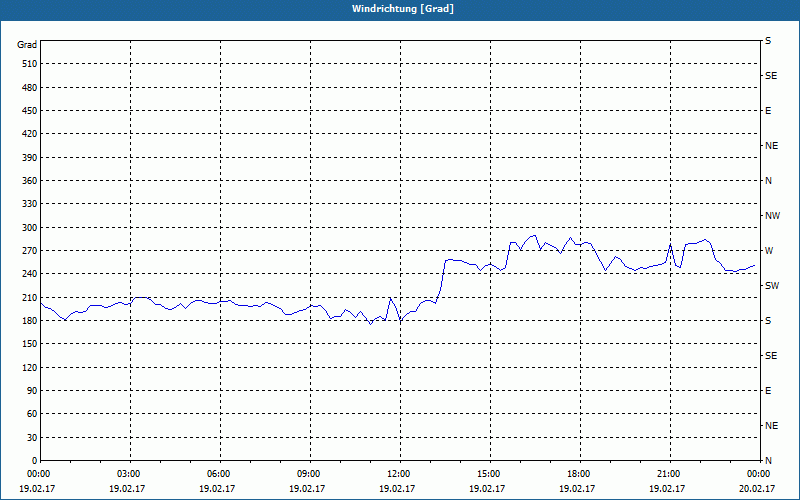Screen dimensions: 800x500
Task: Click the 450 degree axis value
Action: (30, 111)
